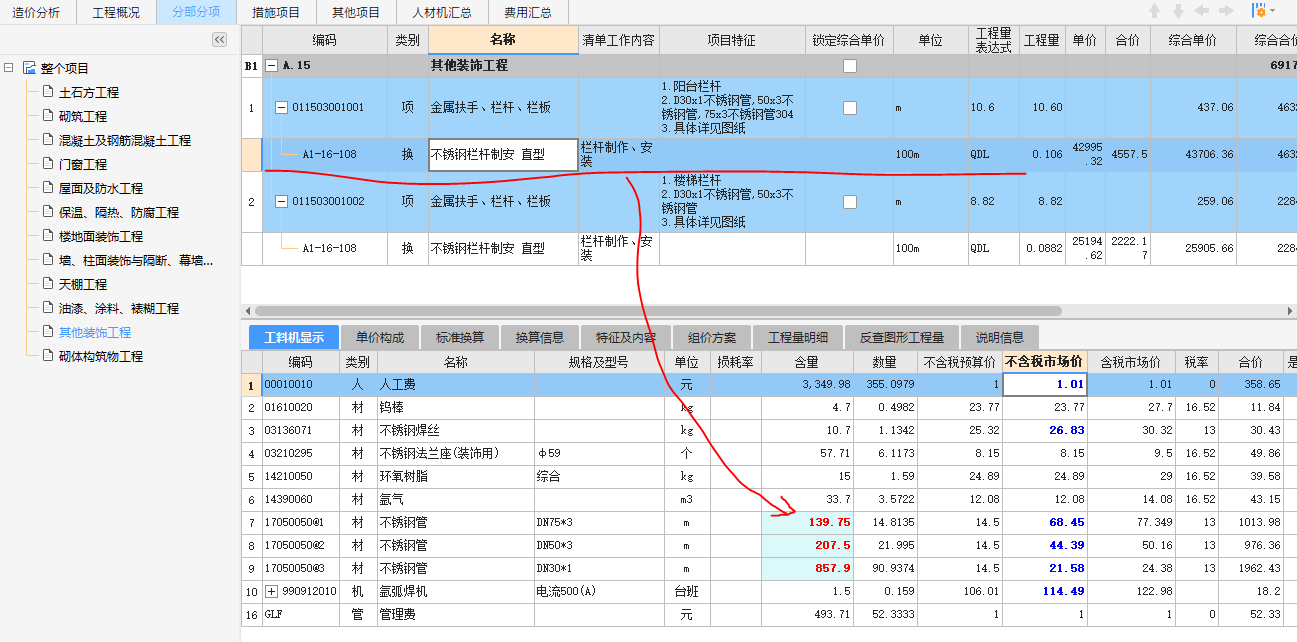
Task: Click the 损耗率 column header
Action: click(x=735, y=362)
